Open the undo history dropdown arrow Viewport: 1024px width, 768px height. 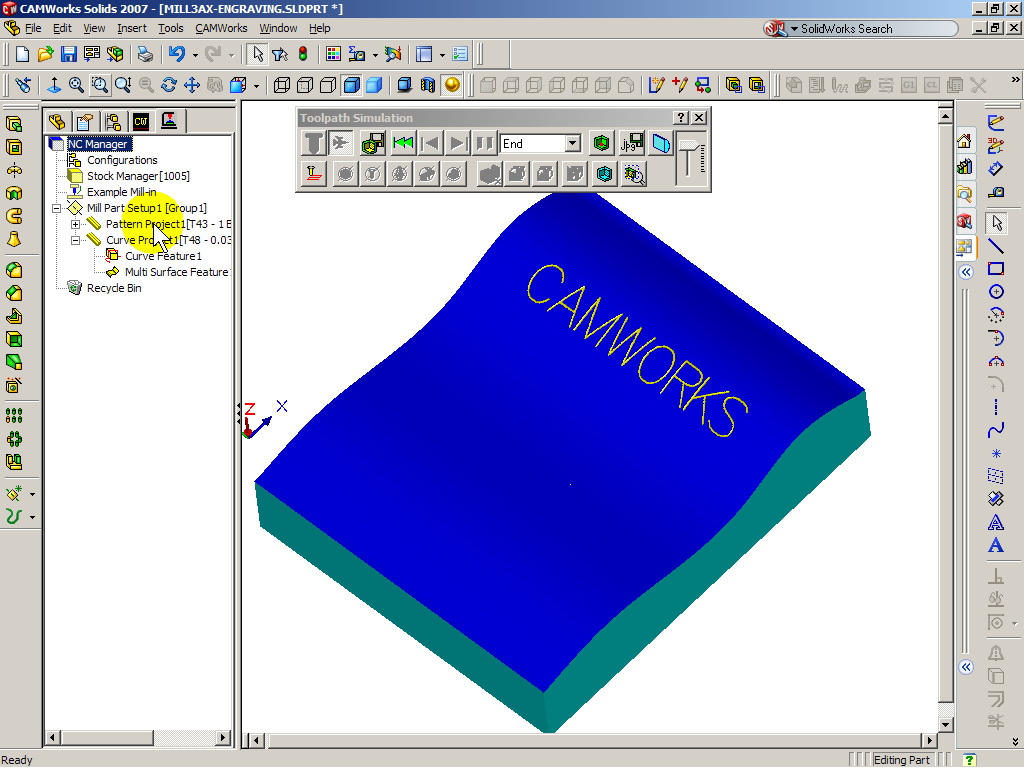[x=195, y=55]
